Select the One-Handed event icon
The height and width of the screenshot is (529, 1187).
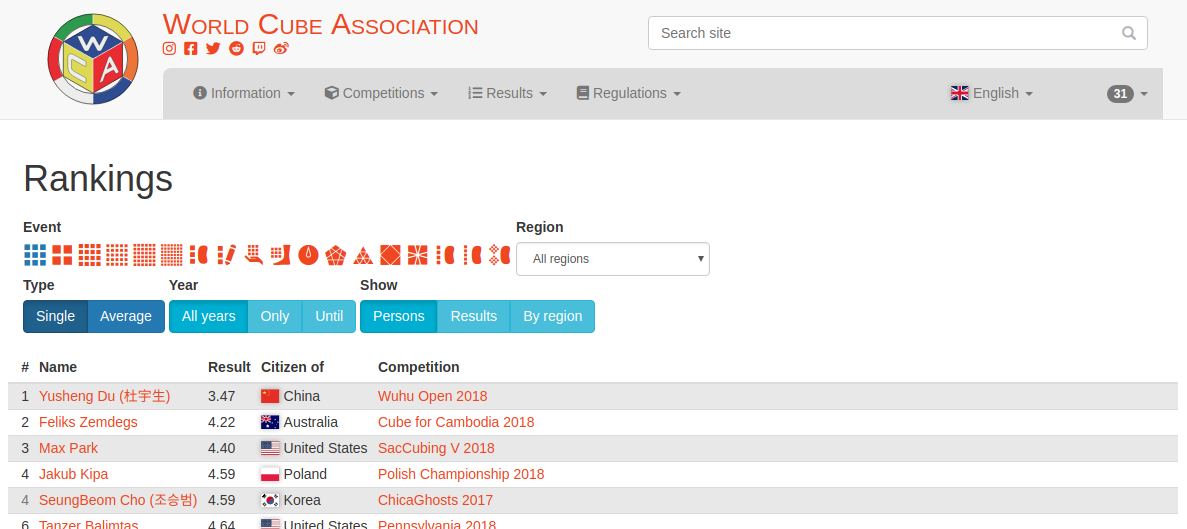tap(254, 255)
